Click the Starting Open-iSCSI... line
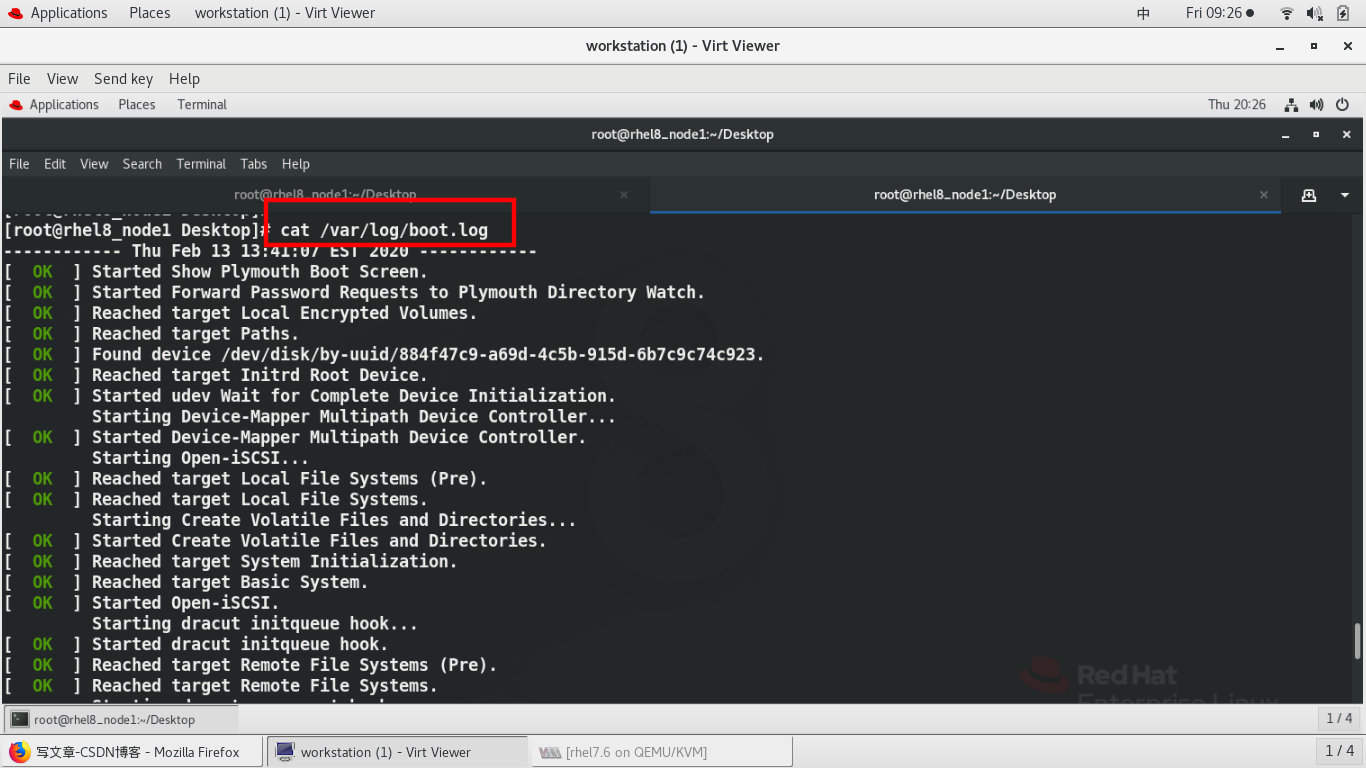 point(201,458)
